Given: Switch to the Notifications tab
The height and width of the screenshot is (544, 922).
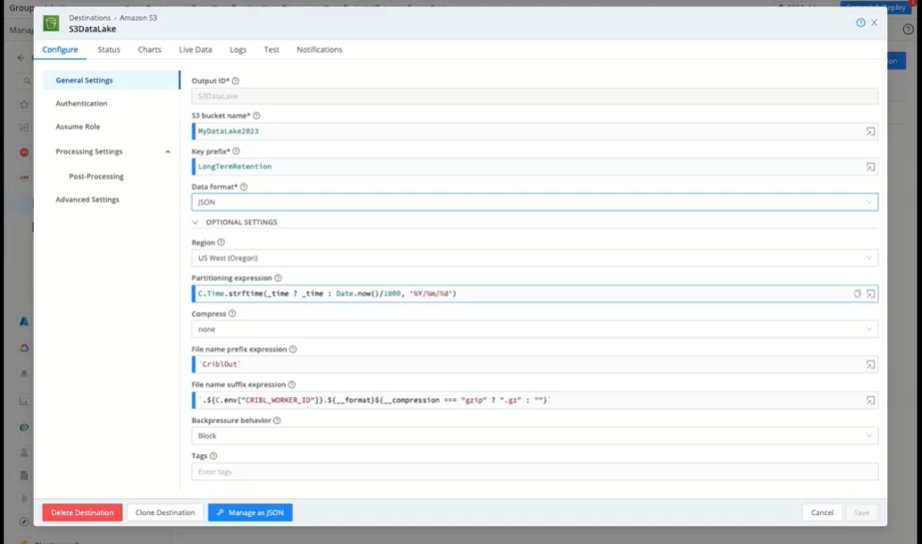Looking at the screenshot, I should click(319, 50).
